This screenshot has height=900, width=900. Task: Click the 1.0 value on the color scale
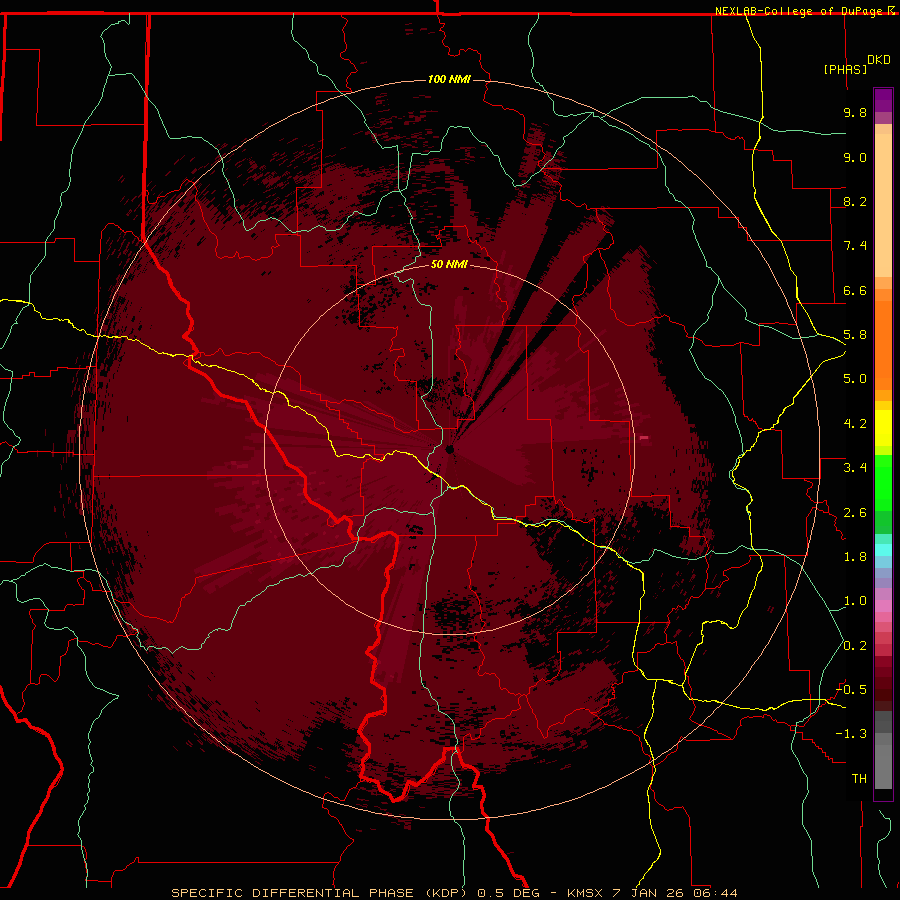(855, 601)
